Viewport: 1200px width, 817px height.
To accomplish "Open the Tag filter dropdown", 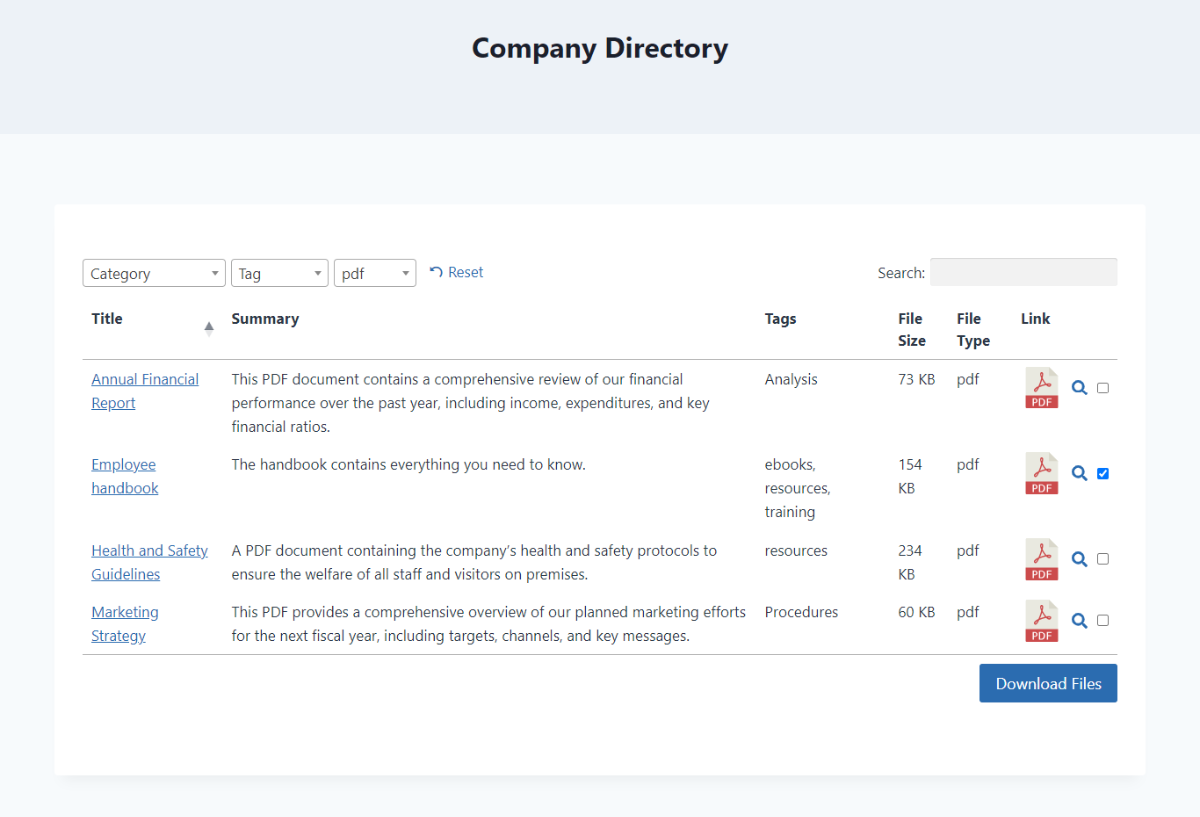I will (x=280, y=273).
